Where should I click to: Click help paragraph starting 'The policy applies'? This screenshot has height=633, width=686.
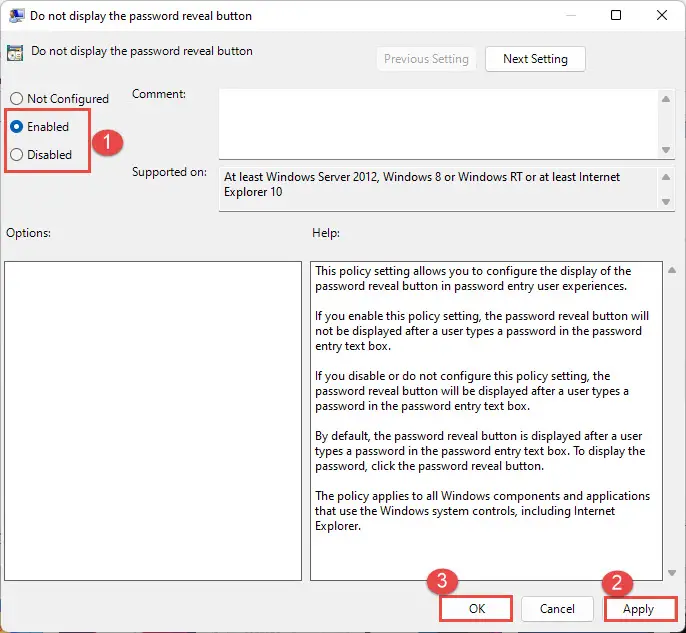pyautogui.click(x=482, y=511)
